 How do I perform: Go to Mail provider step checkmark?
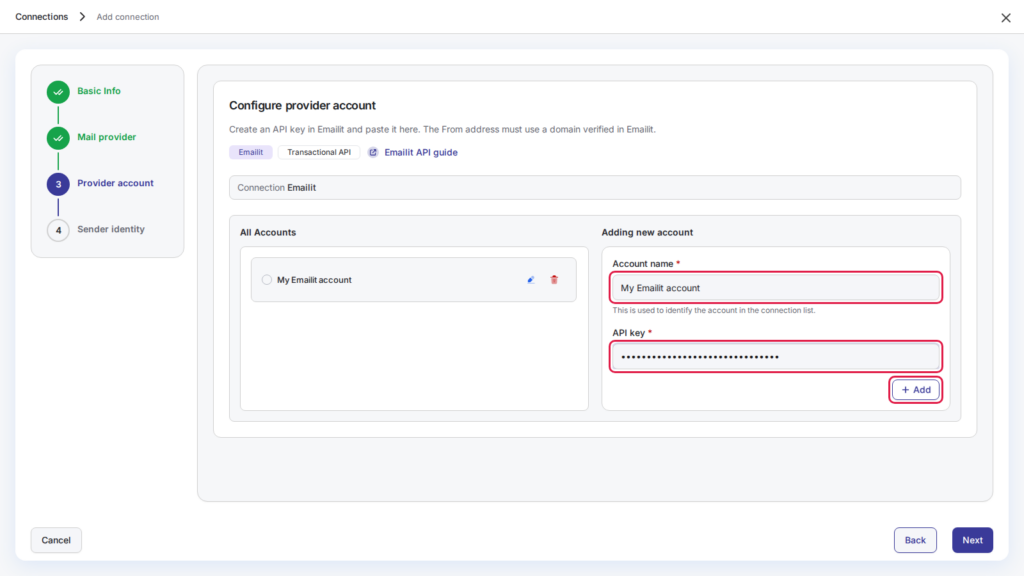58,138
